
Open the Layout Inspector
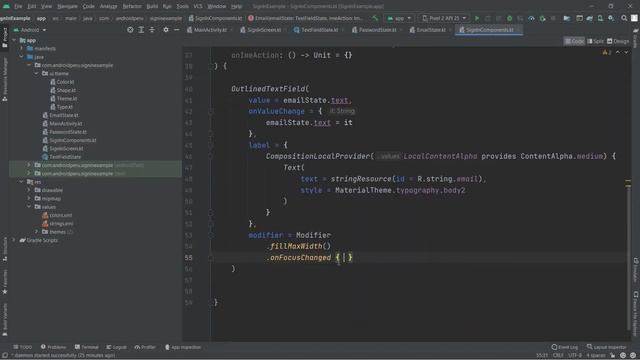coord(607,347)
